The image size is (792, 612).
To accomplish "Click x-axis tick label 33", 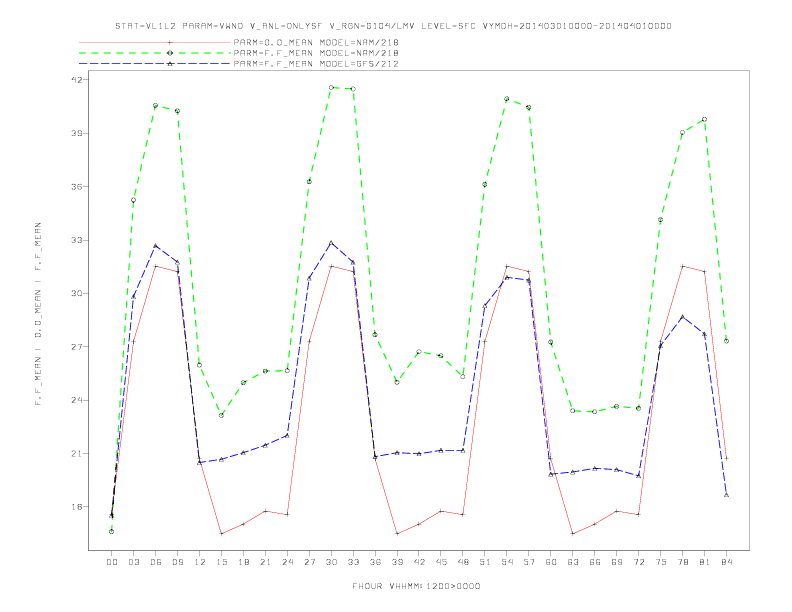I will tap(353, 562).
